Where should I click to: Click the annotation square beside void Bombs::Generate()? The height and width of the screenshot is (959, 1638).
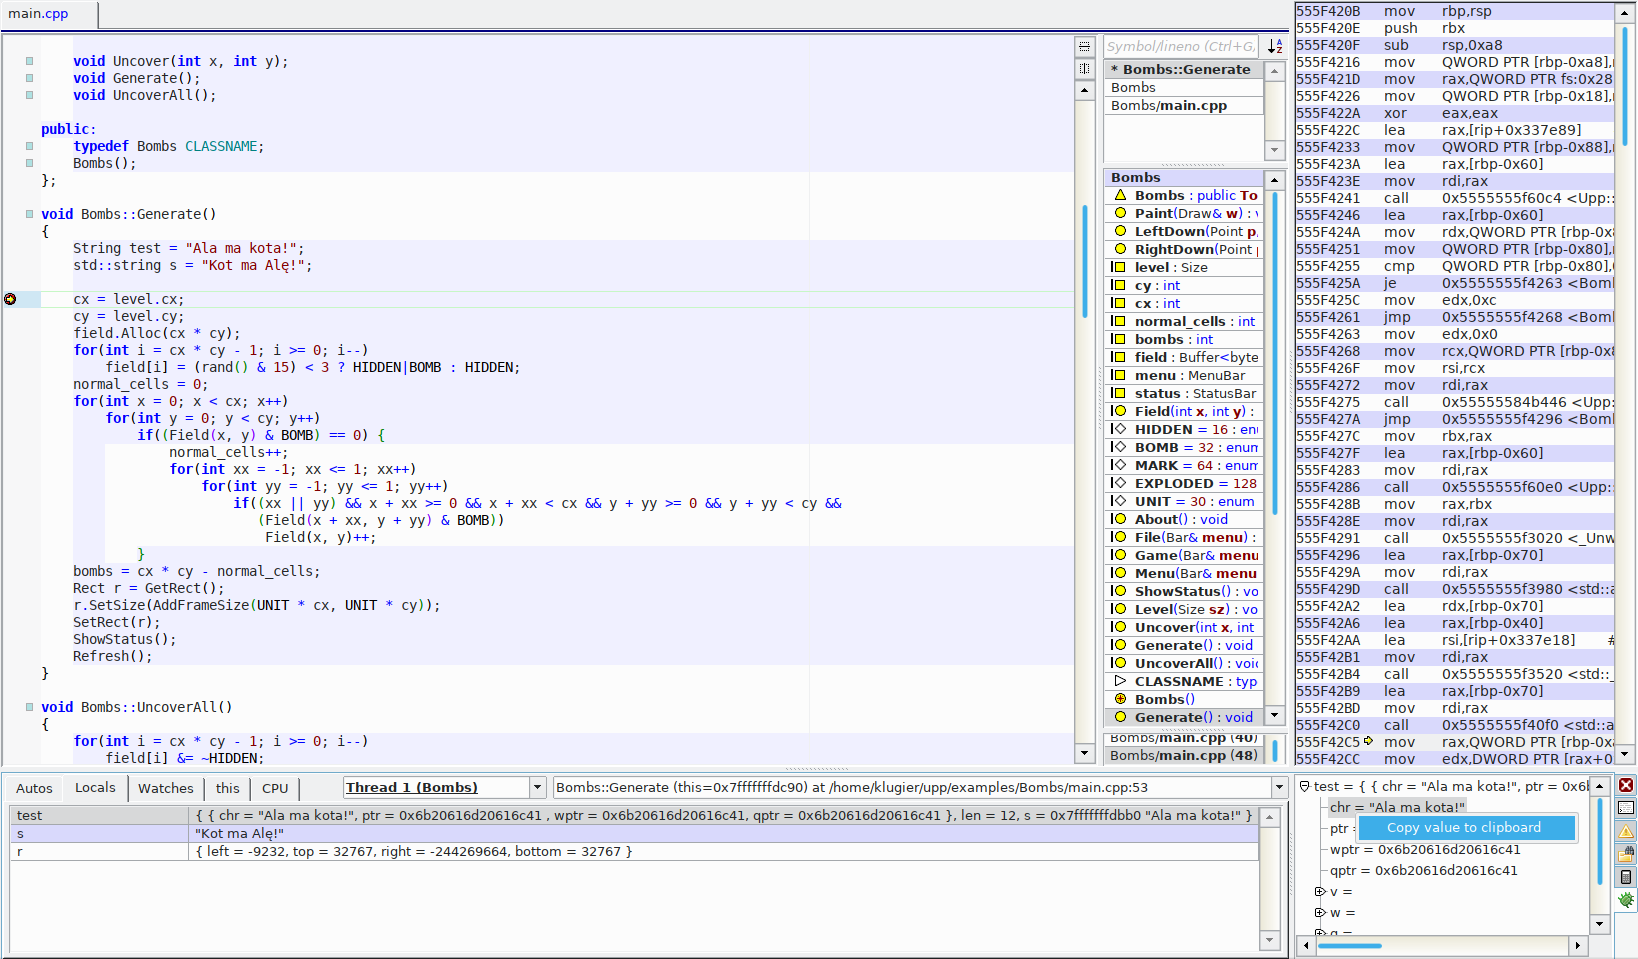point(29,214)
